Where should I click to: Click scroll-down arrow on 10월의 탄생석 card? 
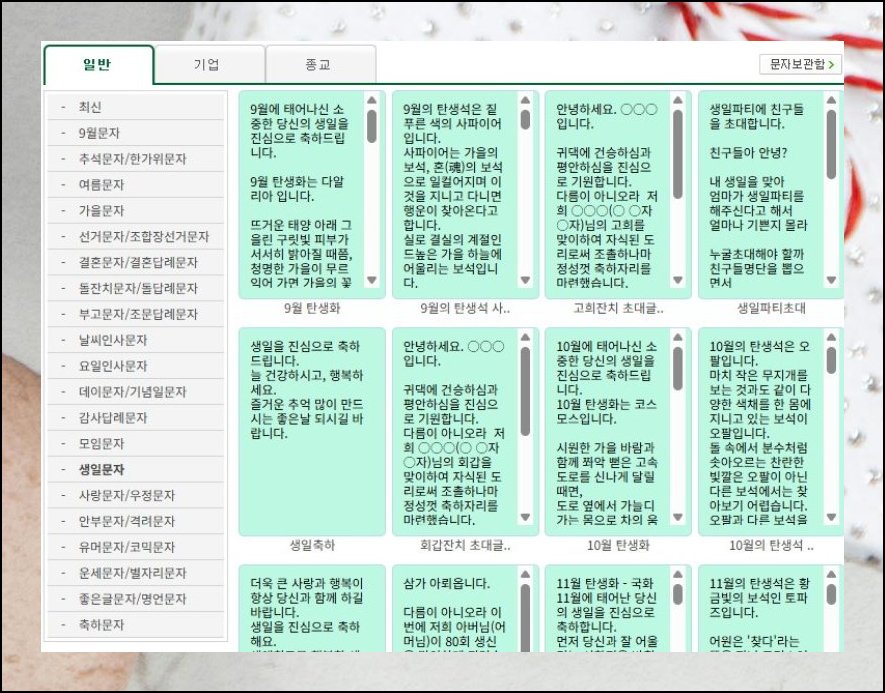point(831,517)
